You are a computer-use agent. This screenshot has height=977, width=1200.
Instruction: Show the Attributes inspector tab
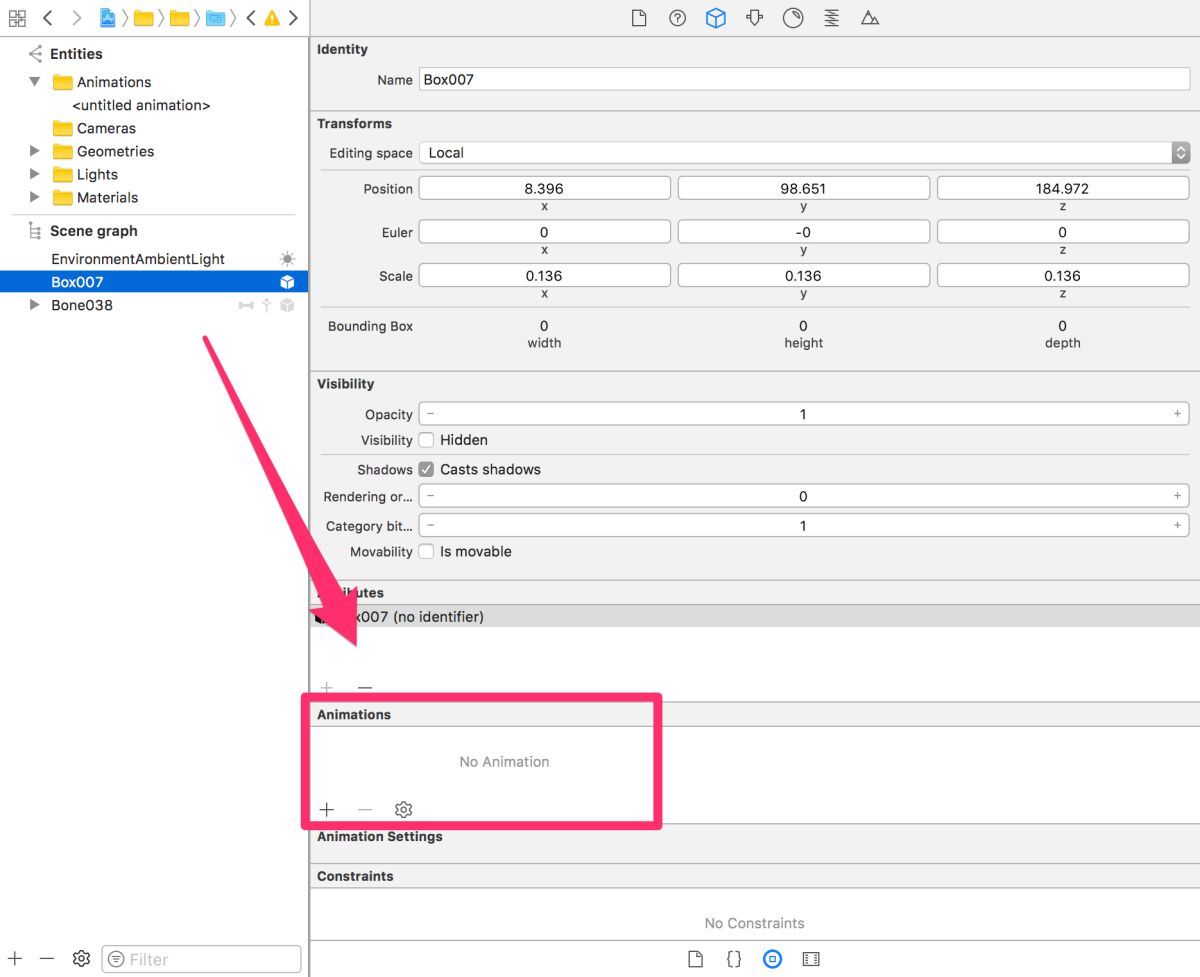pyautogui.click(x=754, y=18)
